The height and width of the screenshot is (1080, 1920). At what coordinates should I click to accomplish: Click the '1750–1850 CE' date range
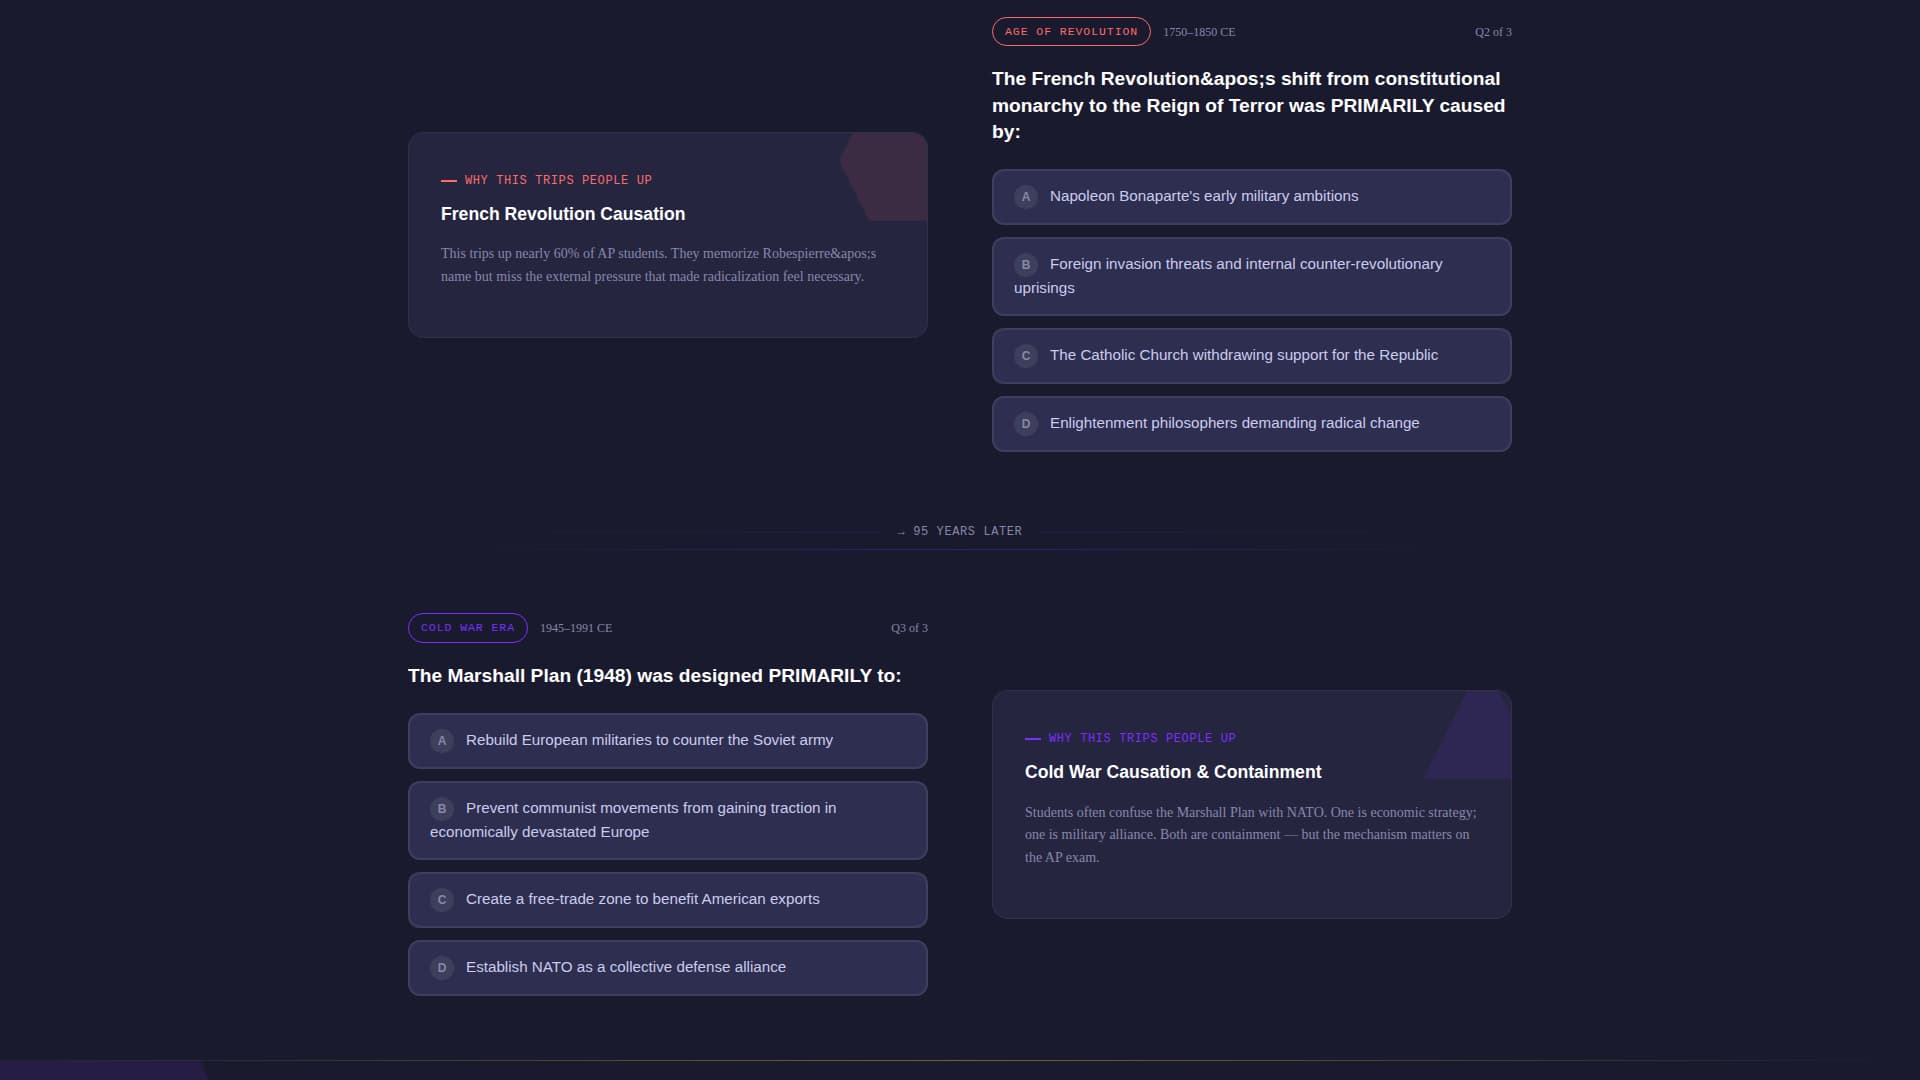(x=1199, y=32)
